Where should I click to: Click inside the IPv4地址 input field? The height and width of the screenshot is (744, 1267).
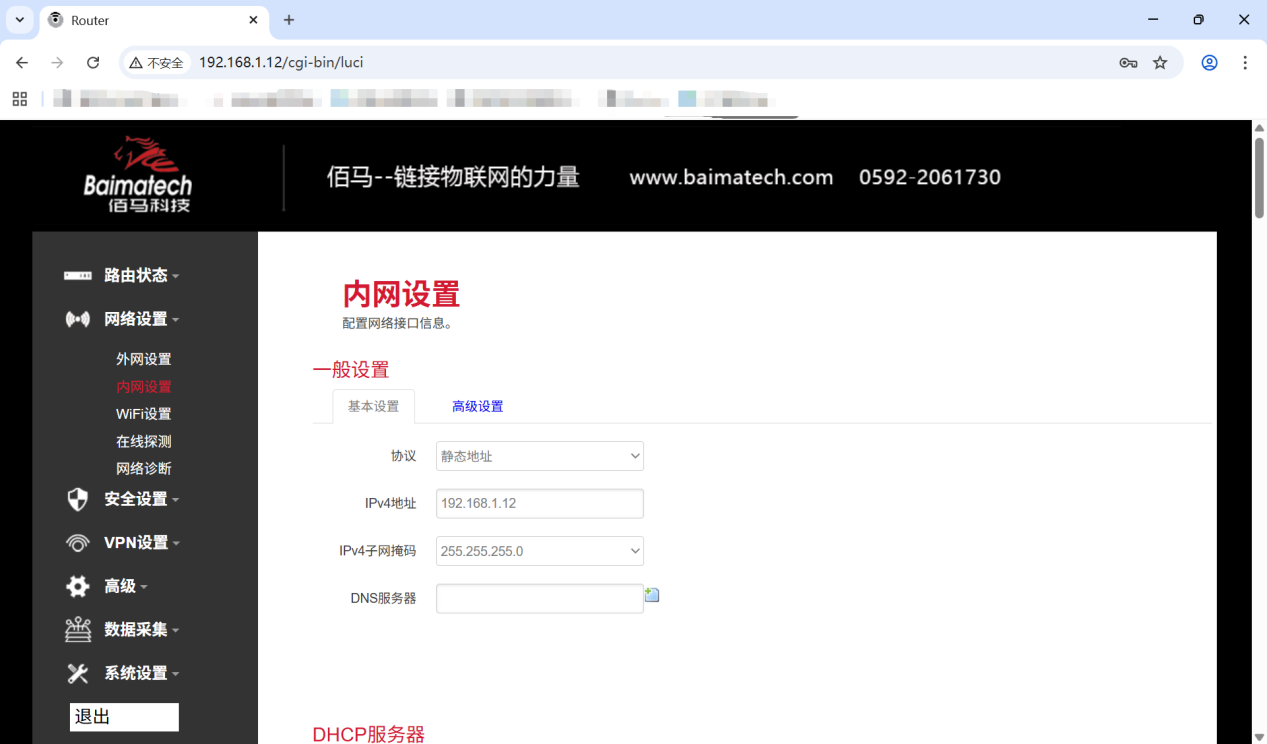point(539,503)
